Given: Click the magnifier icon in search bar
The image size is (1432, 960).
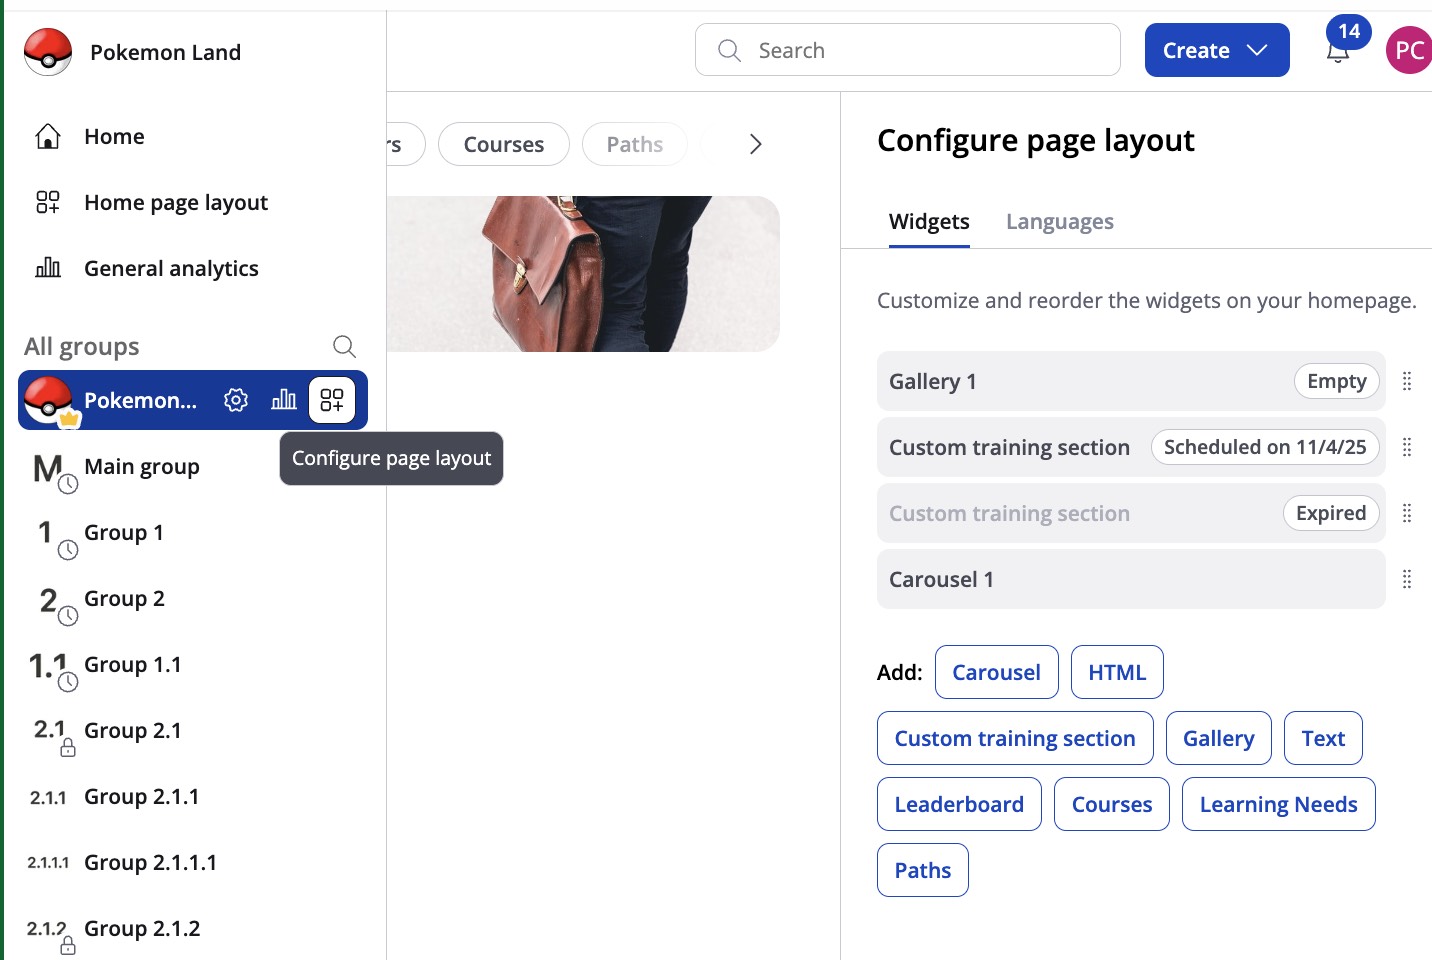Looking at the screenshot, I should (730, 50).
